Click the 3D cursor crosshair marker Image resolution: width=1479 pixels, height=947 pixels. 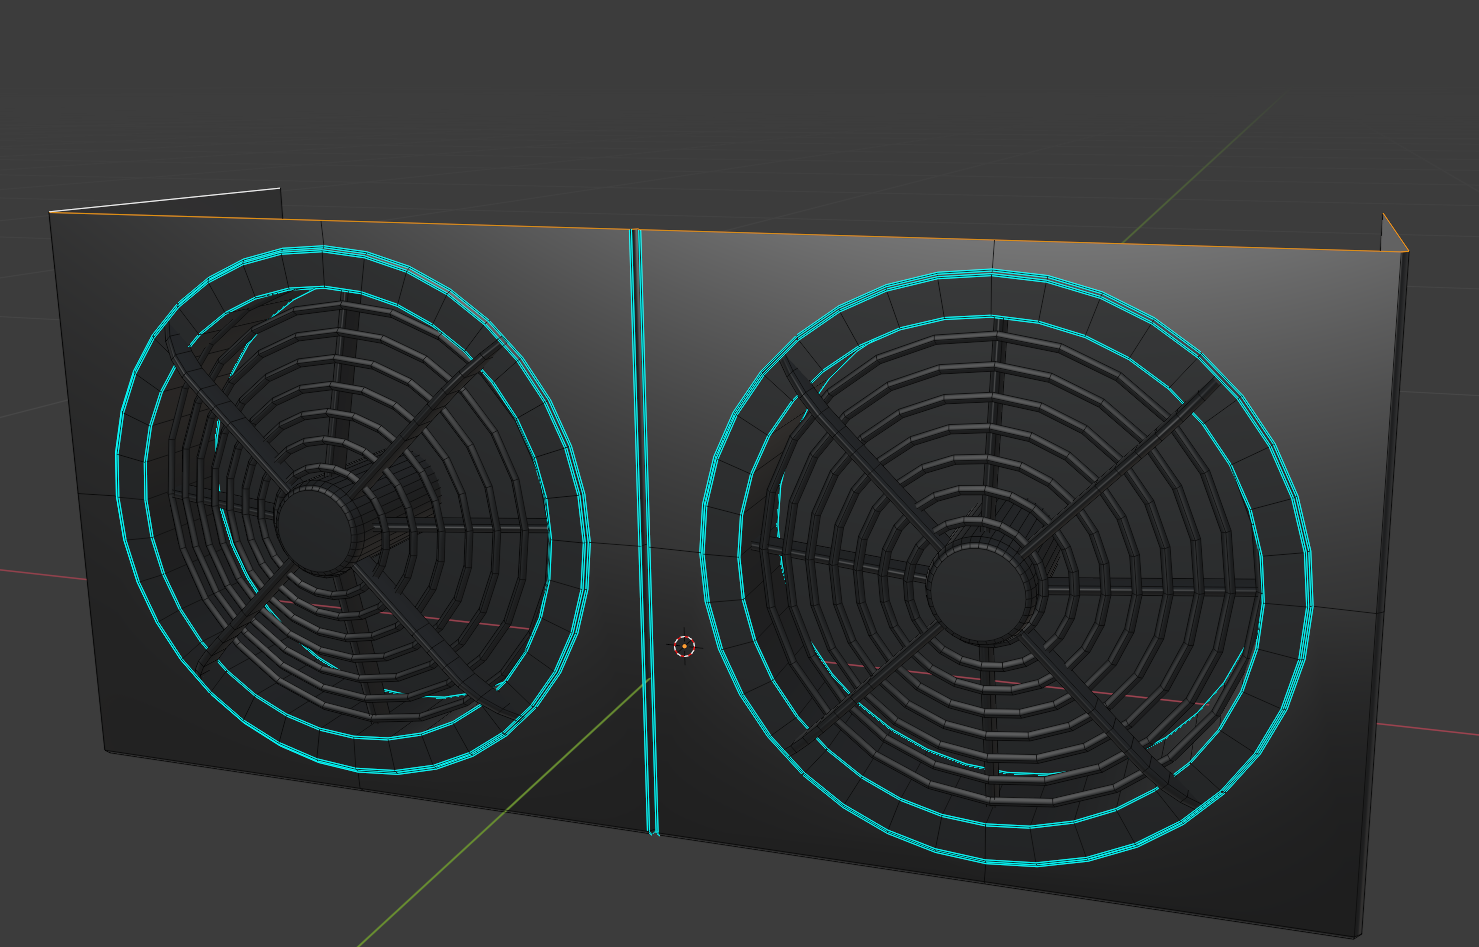[684, 646]
